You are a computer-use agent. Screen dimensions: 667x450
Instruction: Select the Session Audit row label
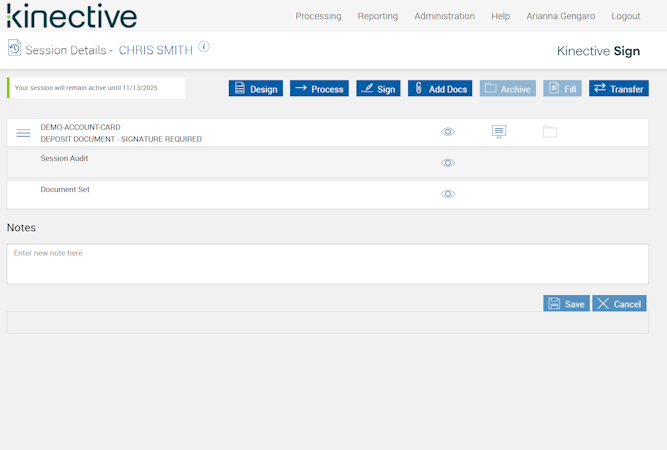coord(64,158)
